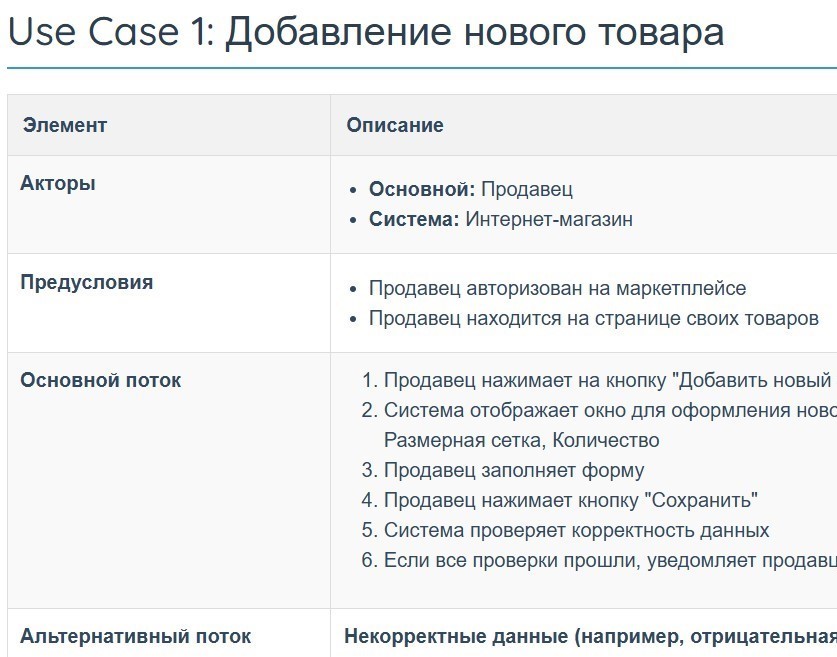The height and width of the screenshot is (657, 837).
Task: Click the heading "Use Case 1: Добавление нового товара"
Action: [x=365, y=33]
